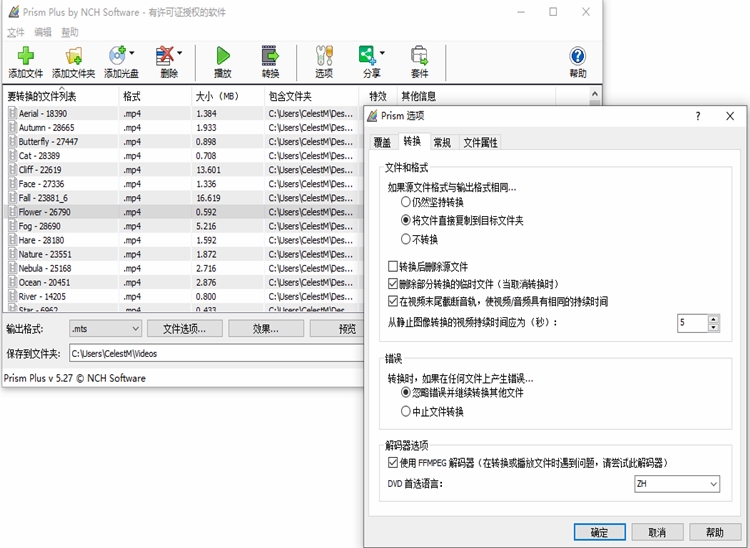Switch to 转换 tab in options
Image resolution: width=750 pixels, height=548 pixels.
pyautogui.click(x=412, y=141)
